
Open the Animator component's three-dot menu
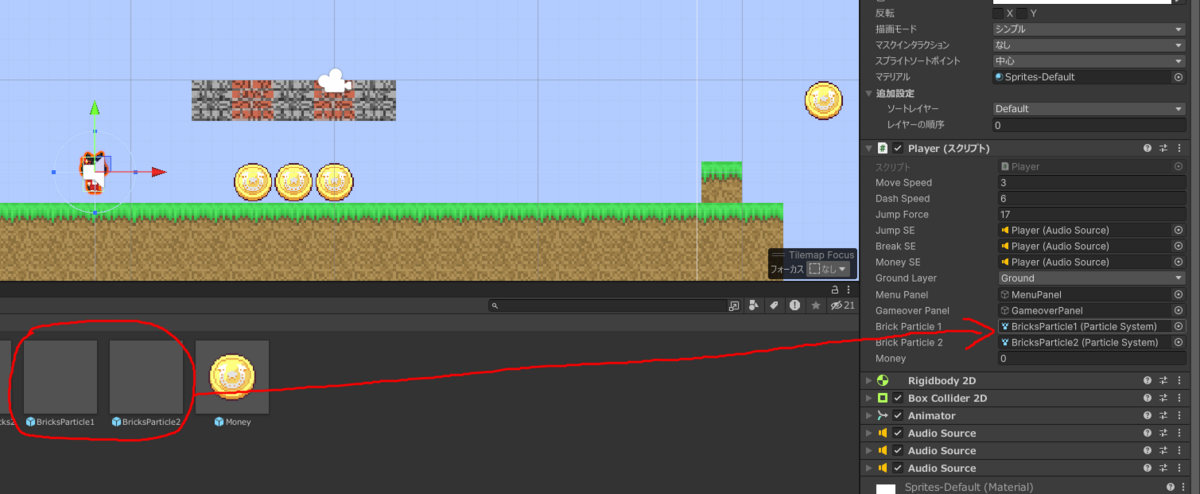pos(1180,415)
